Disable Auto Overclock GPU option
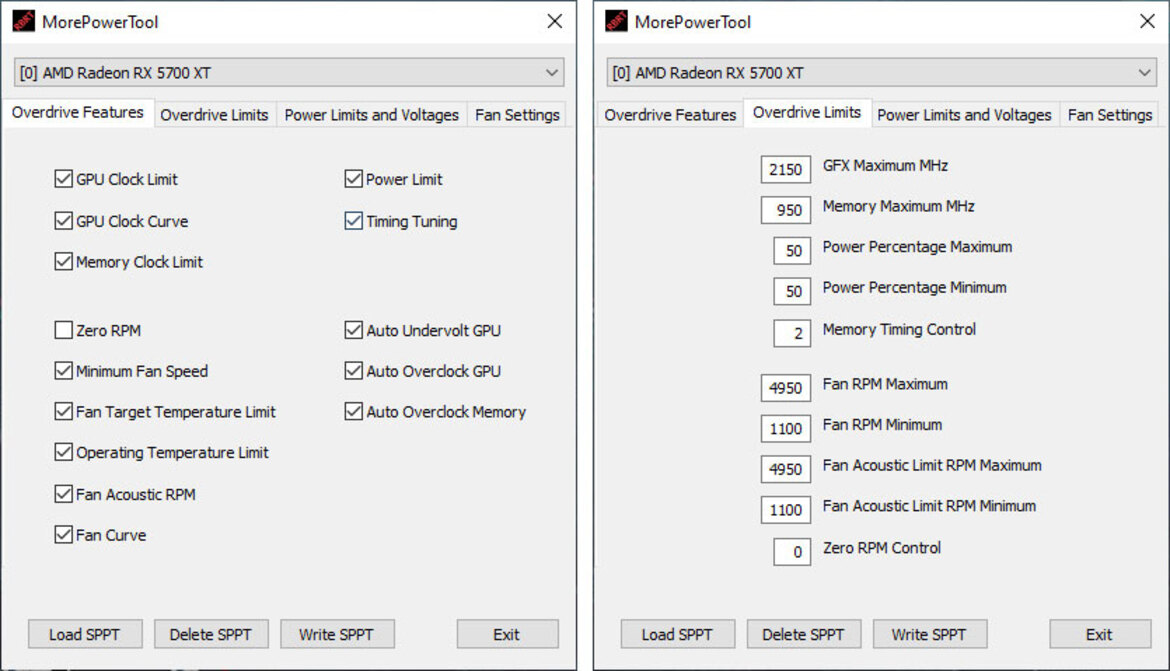Screen dimensions: 1170x671 pyautogui.click(x=354, y=371)
